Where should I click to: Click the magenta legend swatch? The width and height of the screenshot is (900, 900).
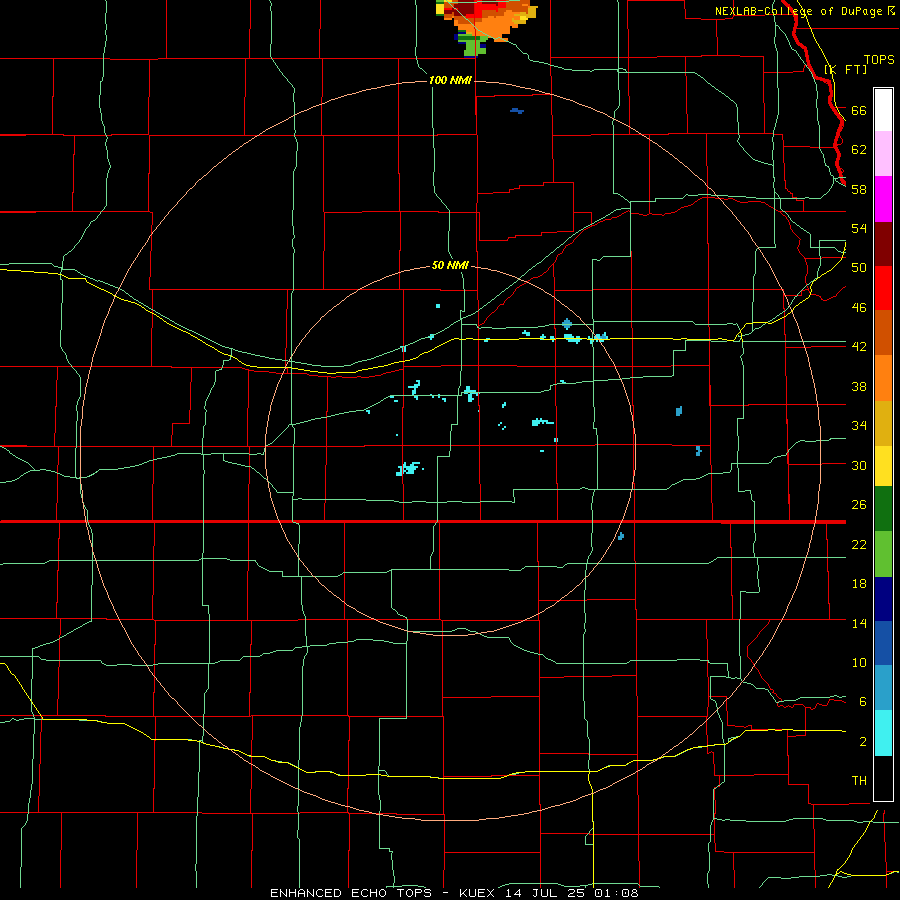point(883,199)
